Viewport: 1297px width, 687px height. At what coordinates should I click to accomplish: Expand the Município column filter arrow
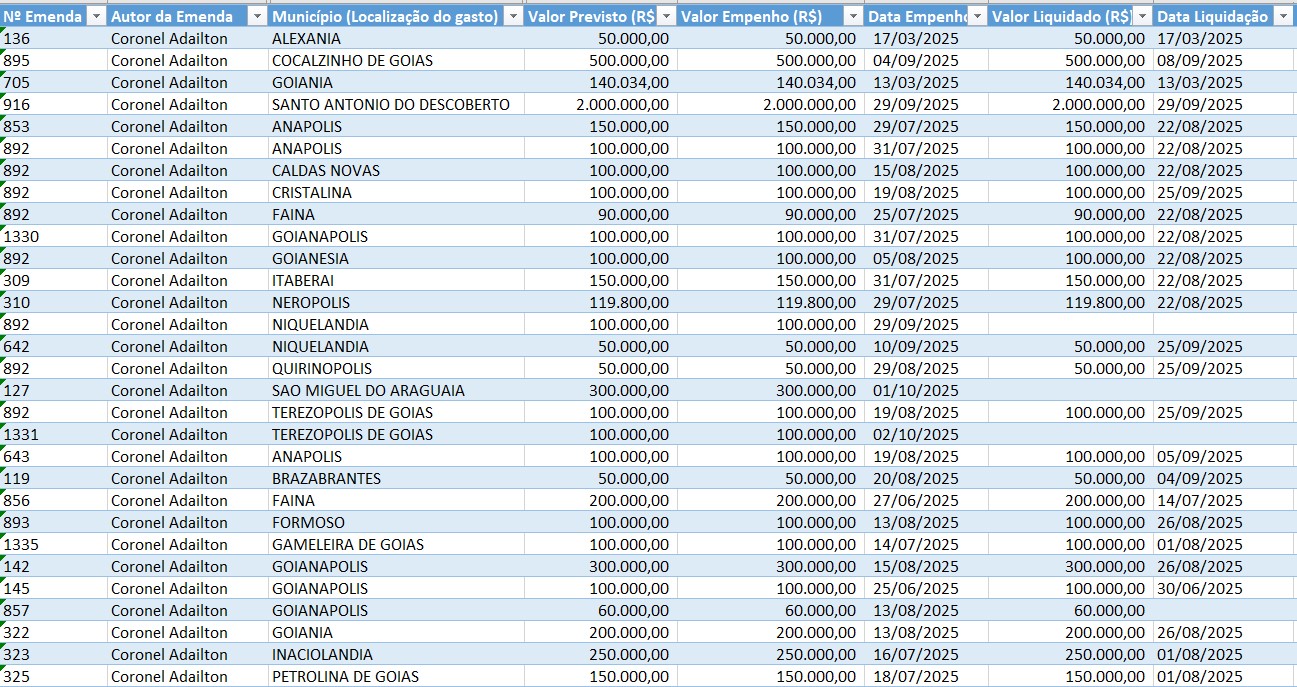pyautogui.click(x=512, y=17)
